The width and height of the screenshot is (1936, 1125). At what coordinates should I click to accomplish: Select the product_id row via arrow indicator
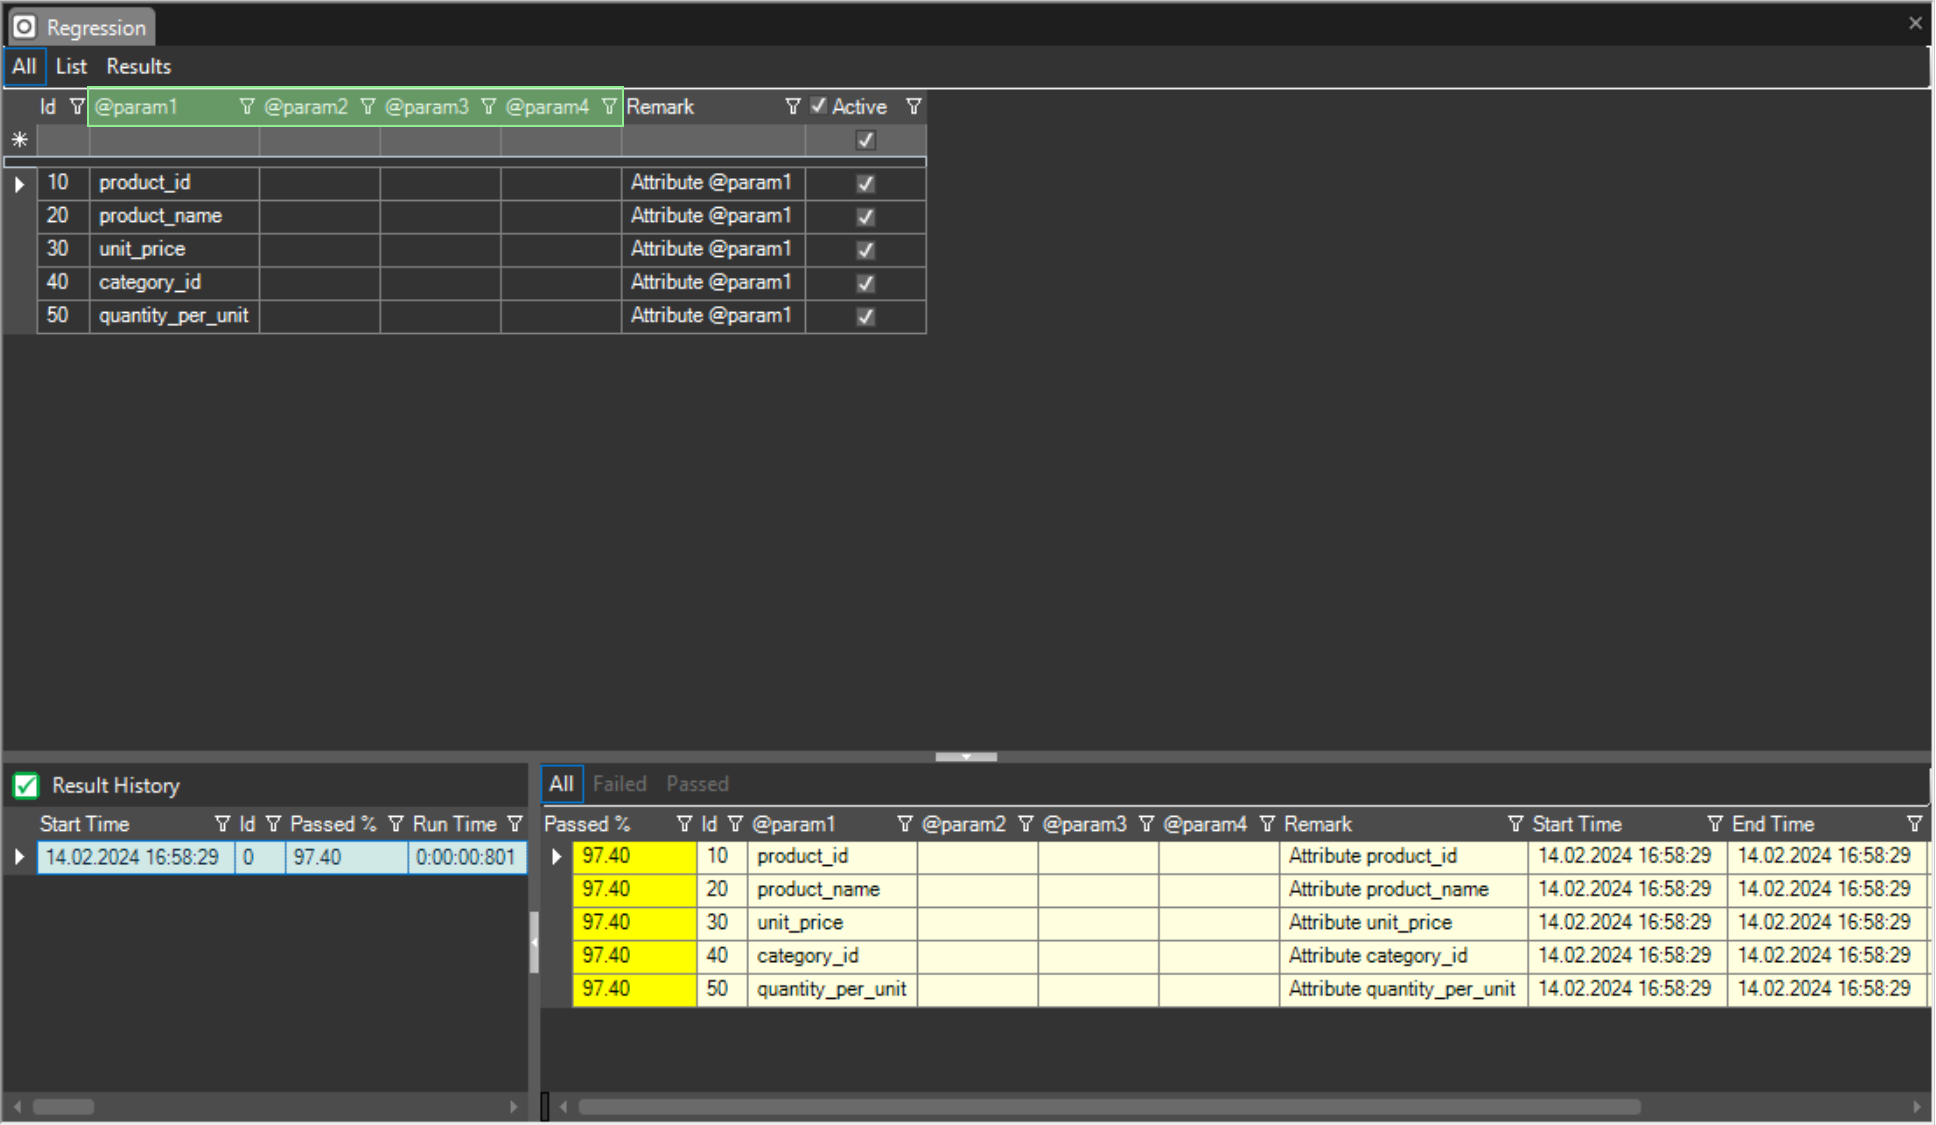point(19,183)
